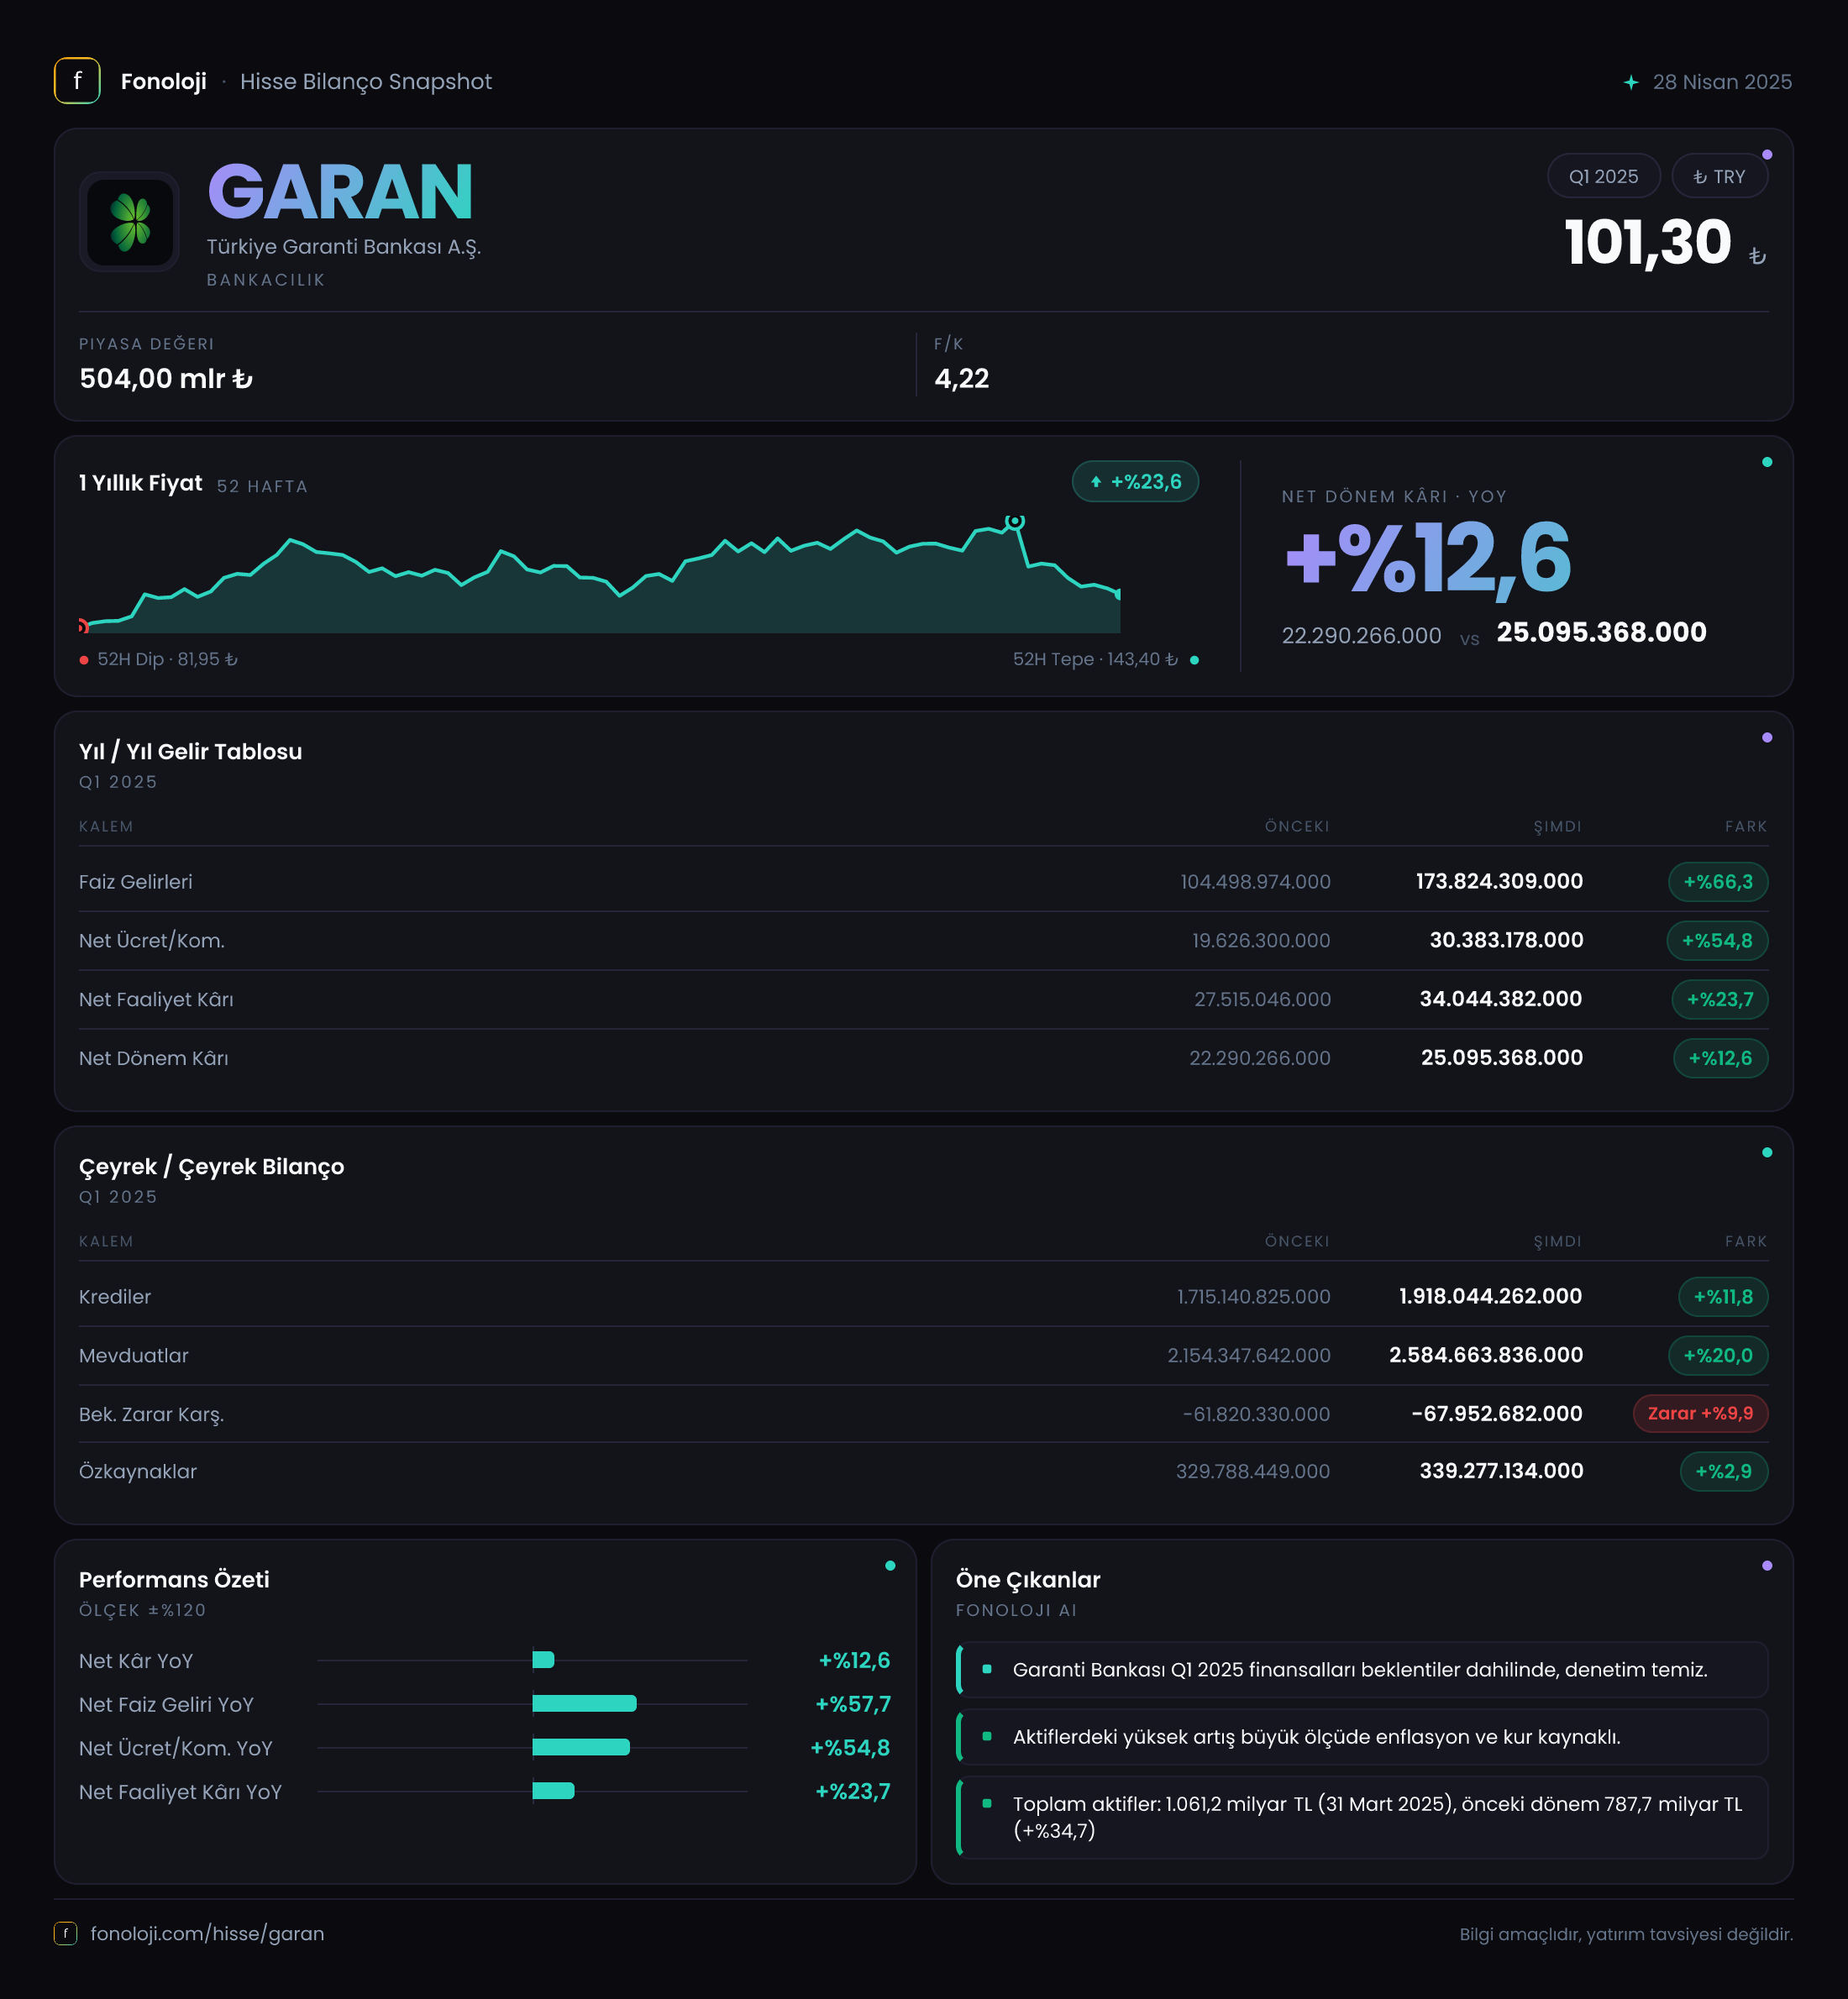Screen dimensions: 1848x1999
Task: Click the value 27.515.046.000
Action: click(x=1262, y=1000)
